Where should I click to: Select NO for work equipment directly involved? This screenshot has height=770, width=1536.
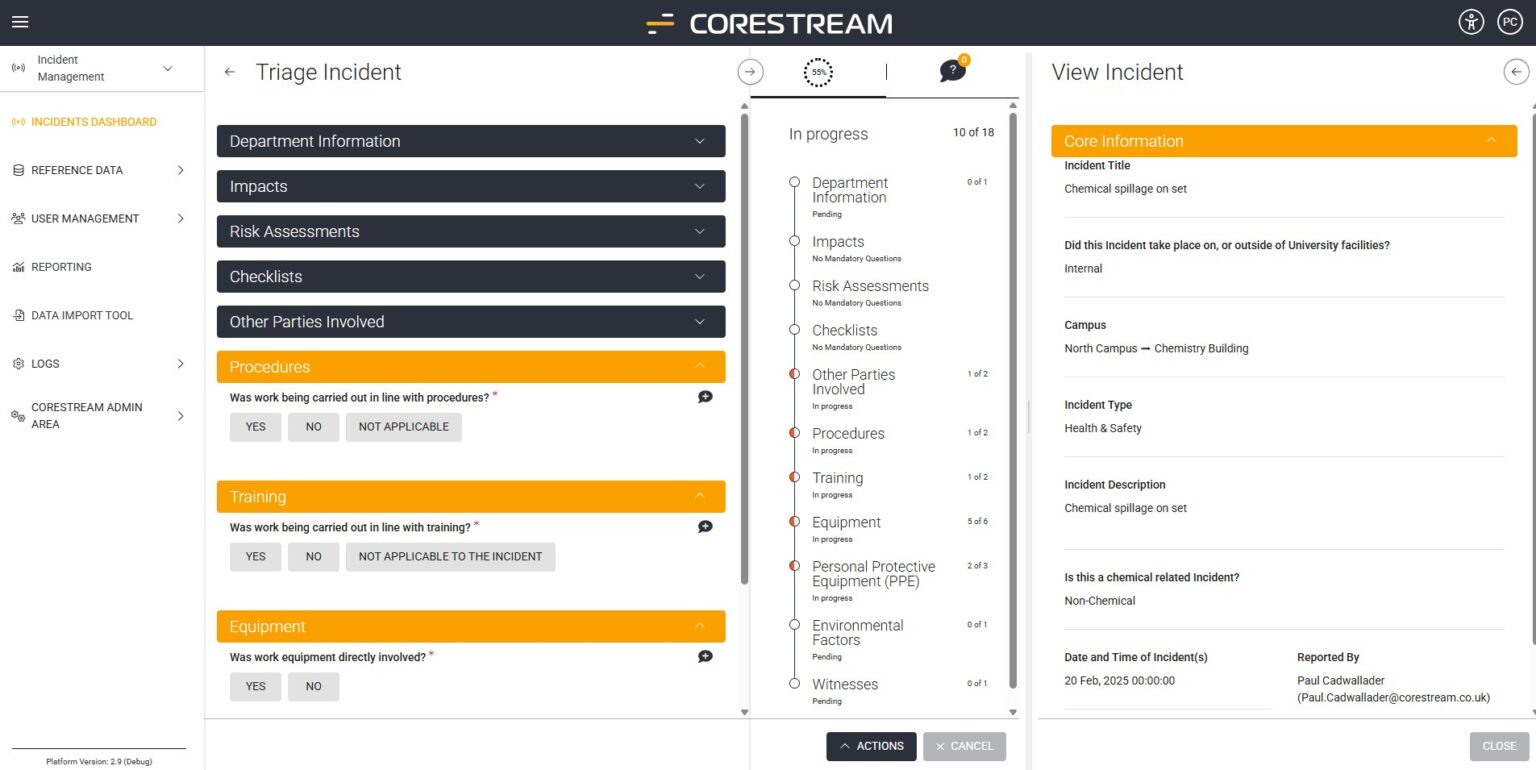pos(313,686)
